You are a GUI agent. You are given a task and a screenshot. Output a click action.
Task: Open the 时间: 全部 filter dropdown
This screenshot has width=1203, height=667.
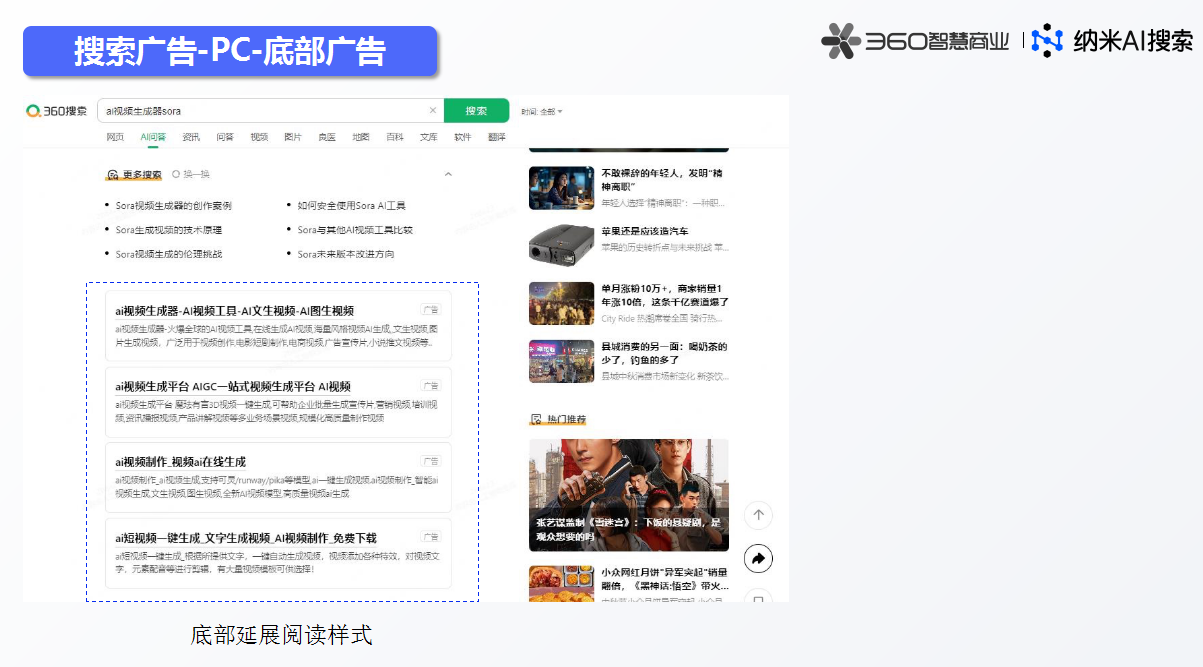point(542,111)
